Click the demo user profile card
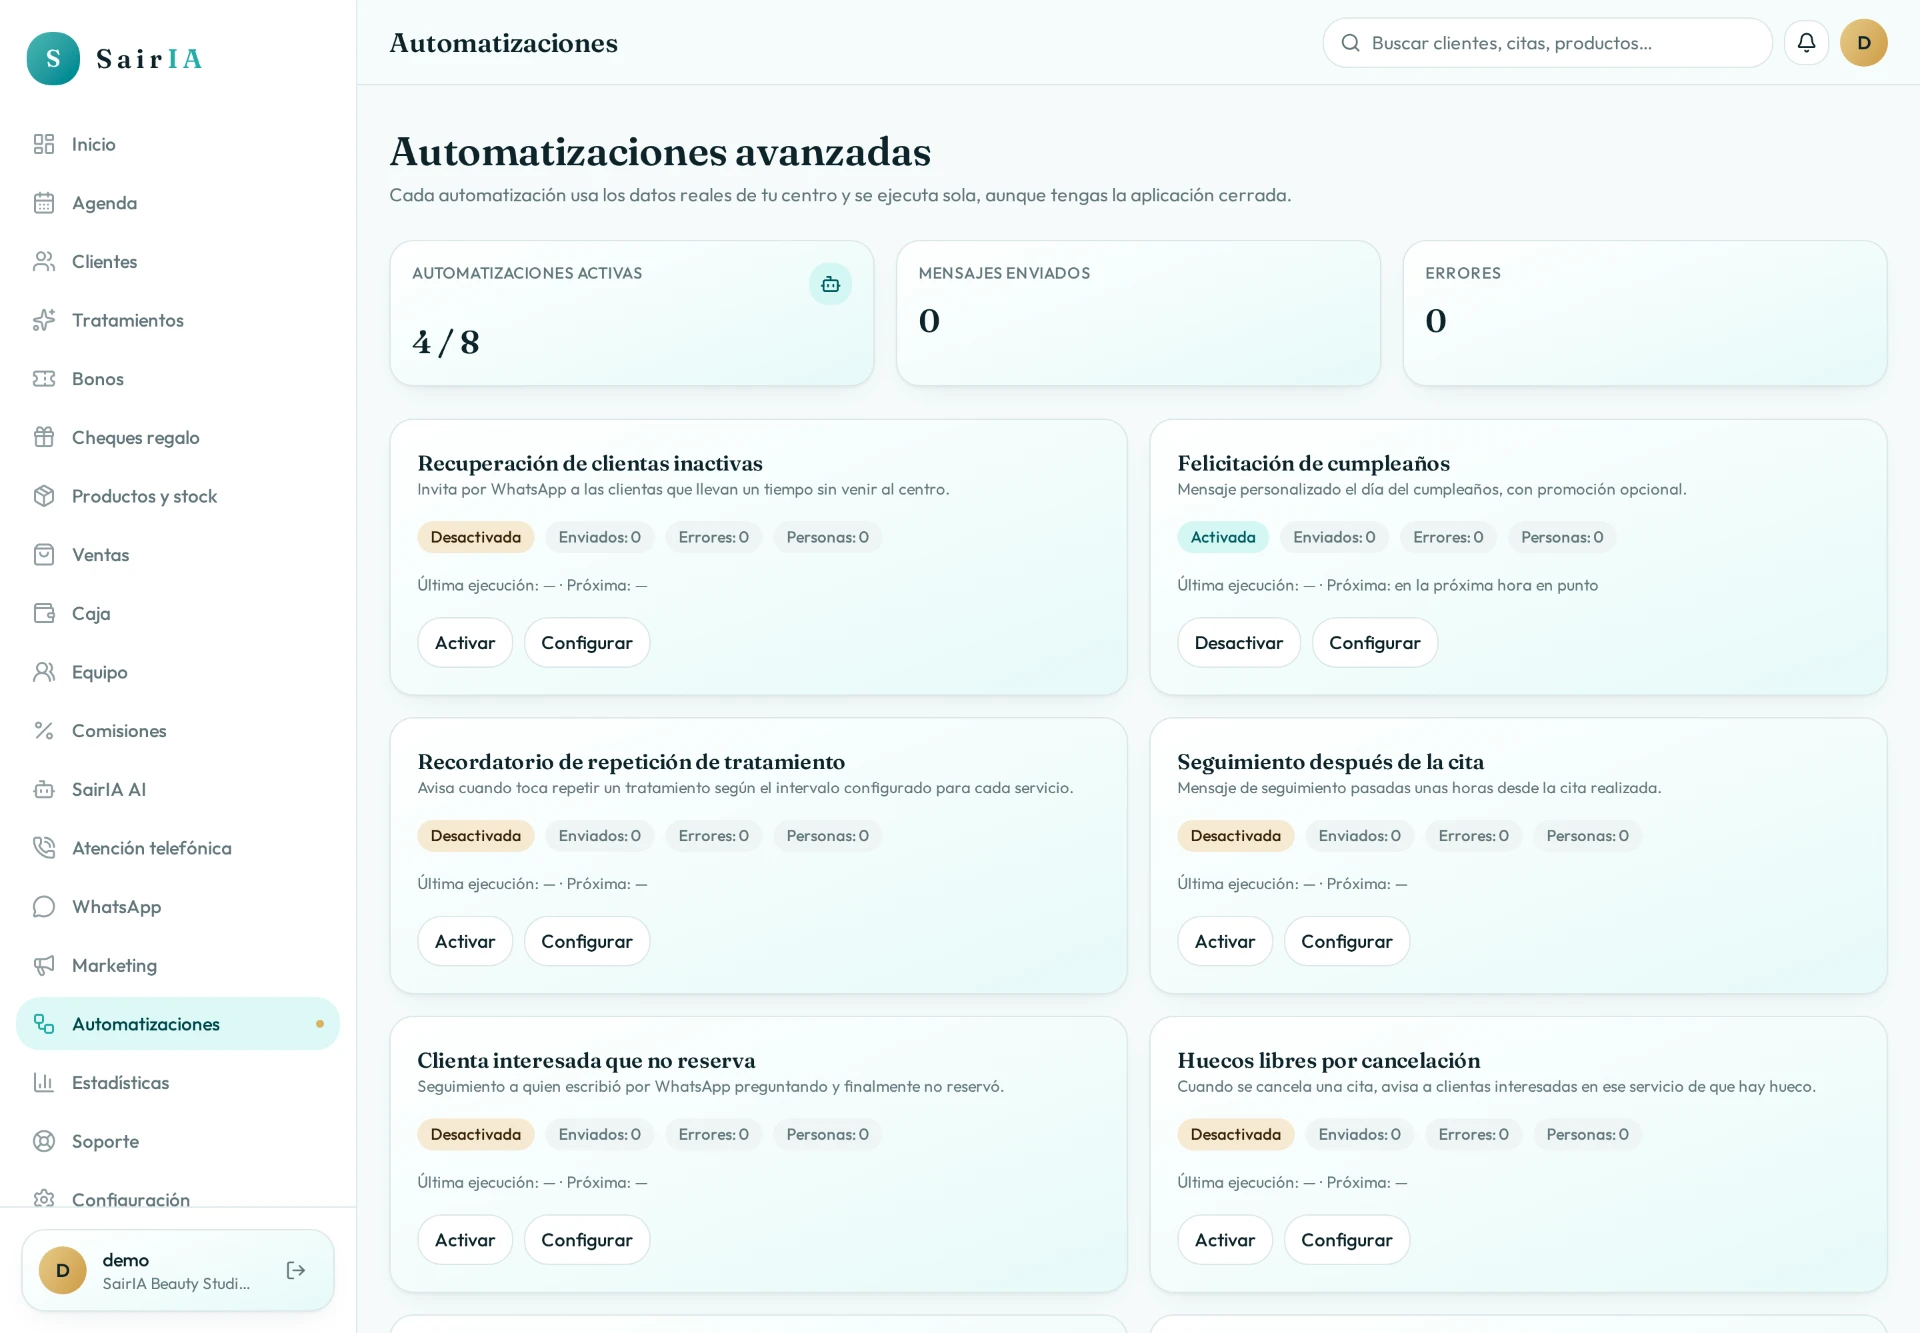 tap(178, 1270)
